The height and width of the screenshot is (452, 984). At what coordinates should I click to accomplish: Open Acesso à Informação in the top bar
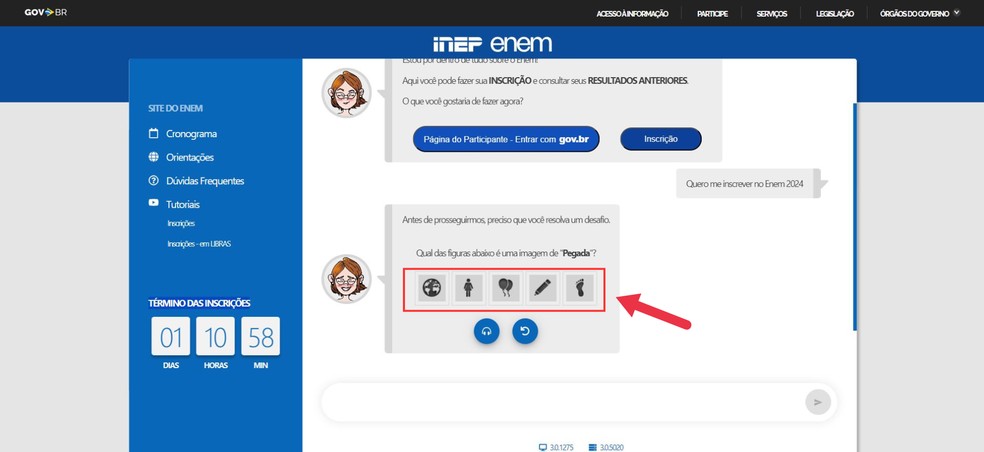click(632, 13)
